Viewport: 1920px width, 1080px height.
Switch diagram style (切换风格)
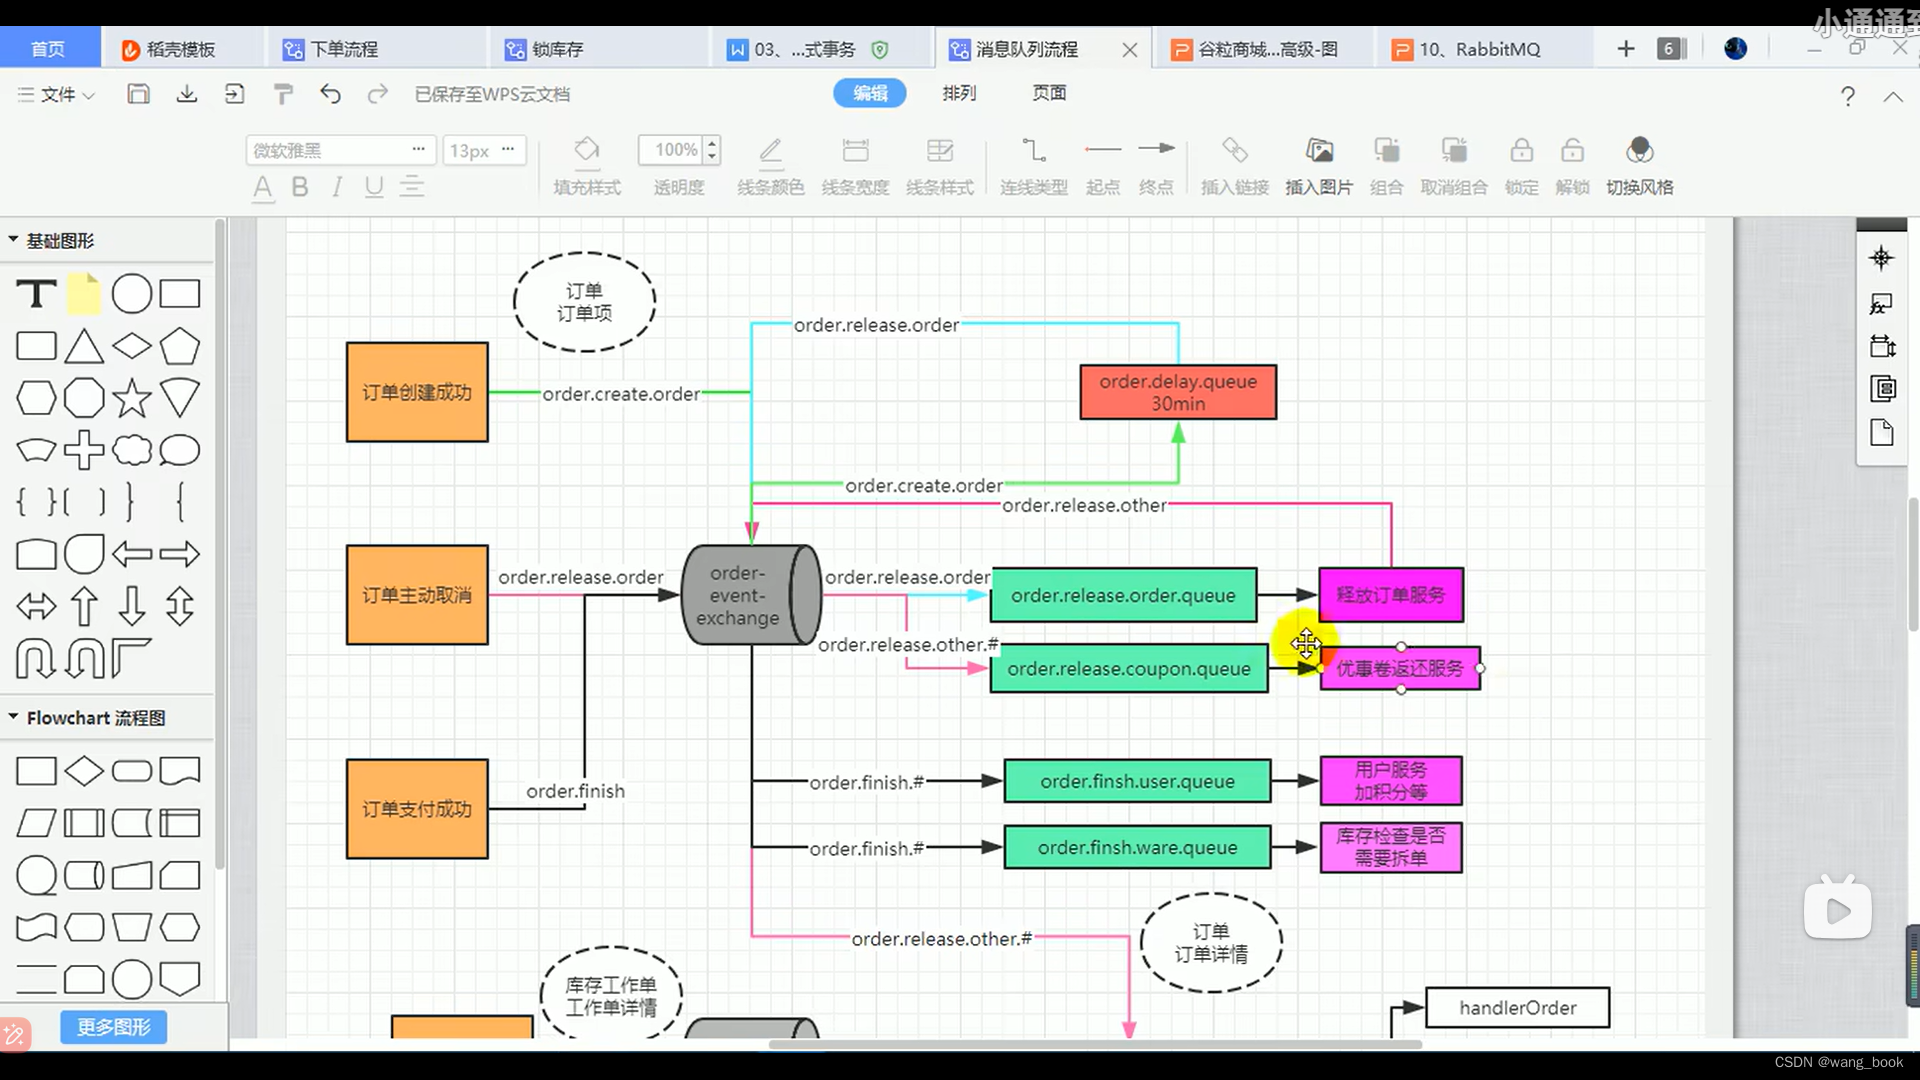coord(1640,165)
